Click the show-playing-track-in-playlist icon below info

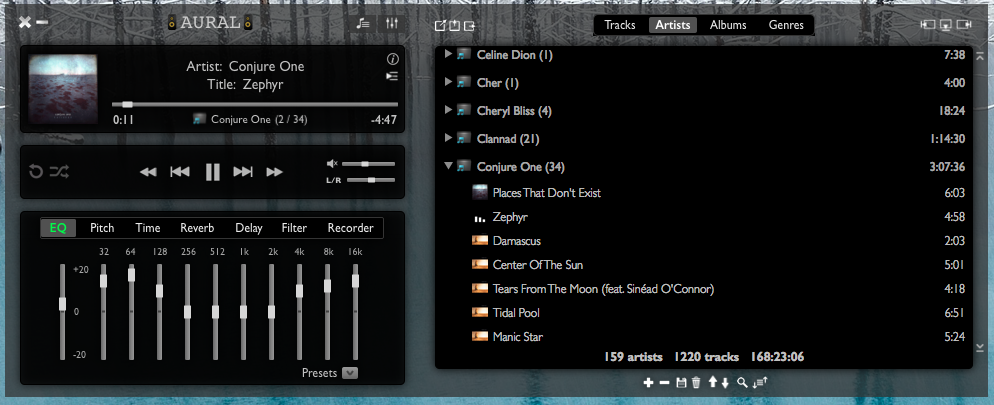click(392, 76)
